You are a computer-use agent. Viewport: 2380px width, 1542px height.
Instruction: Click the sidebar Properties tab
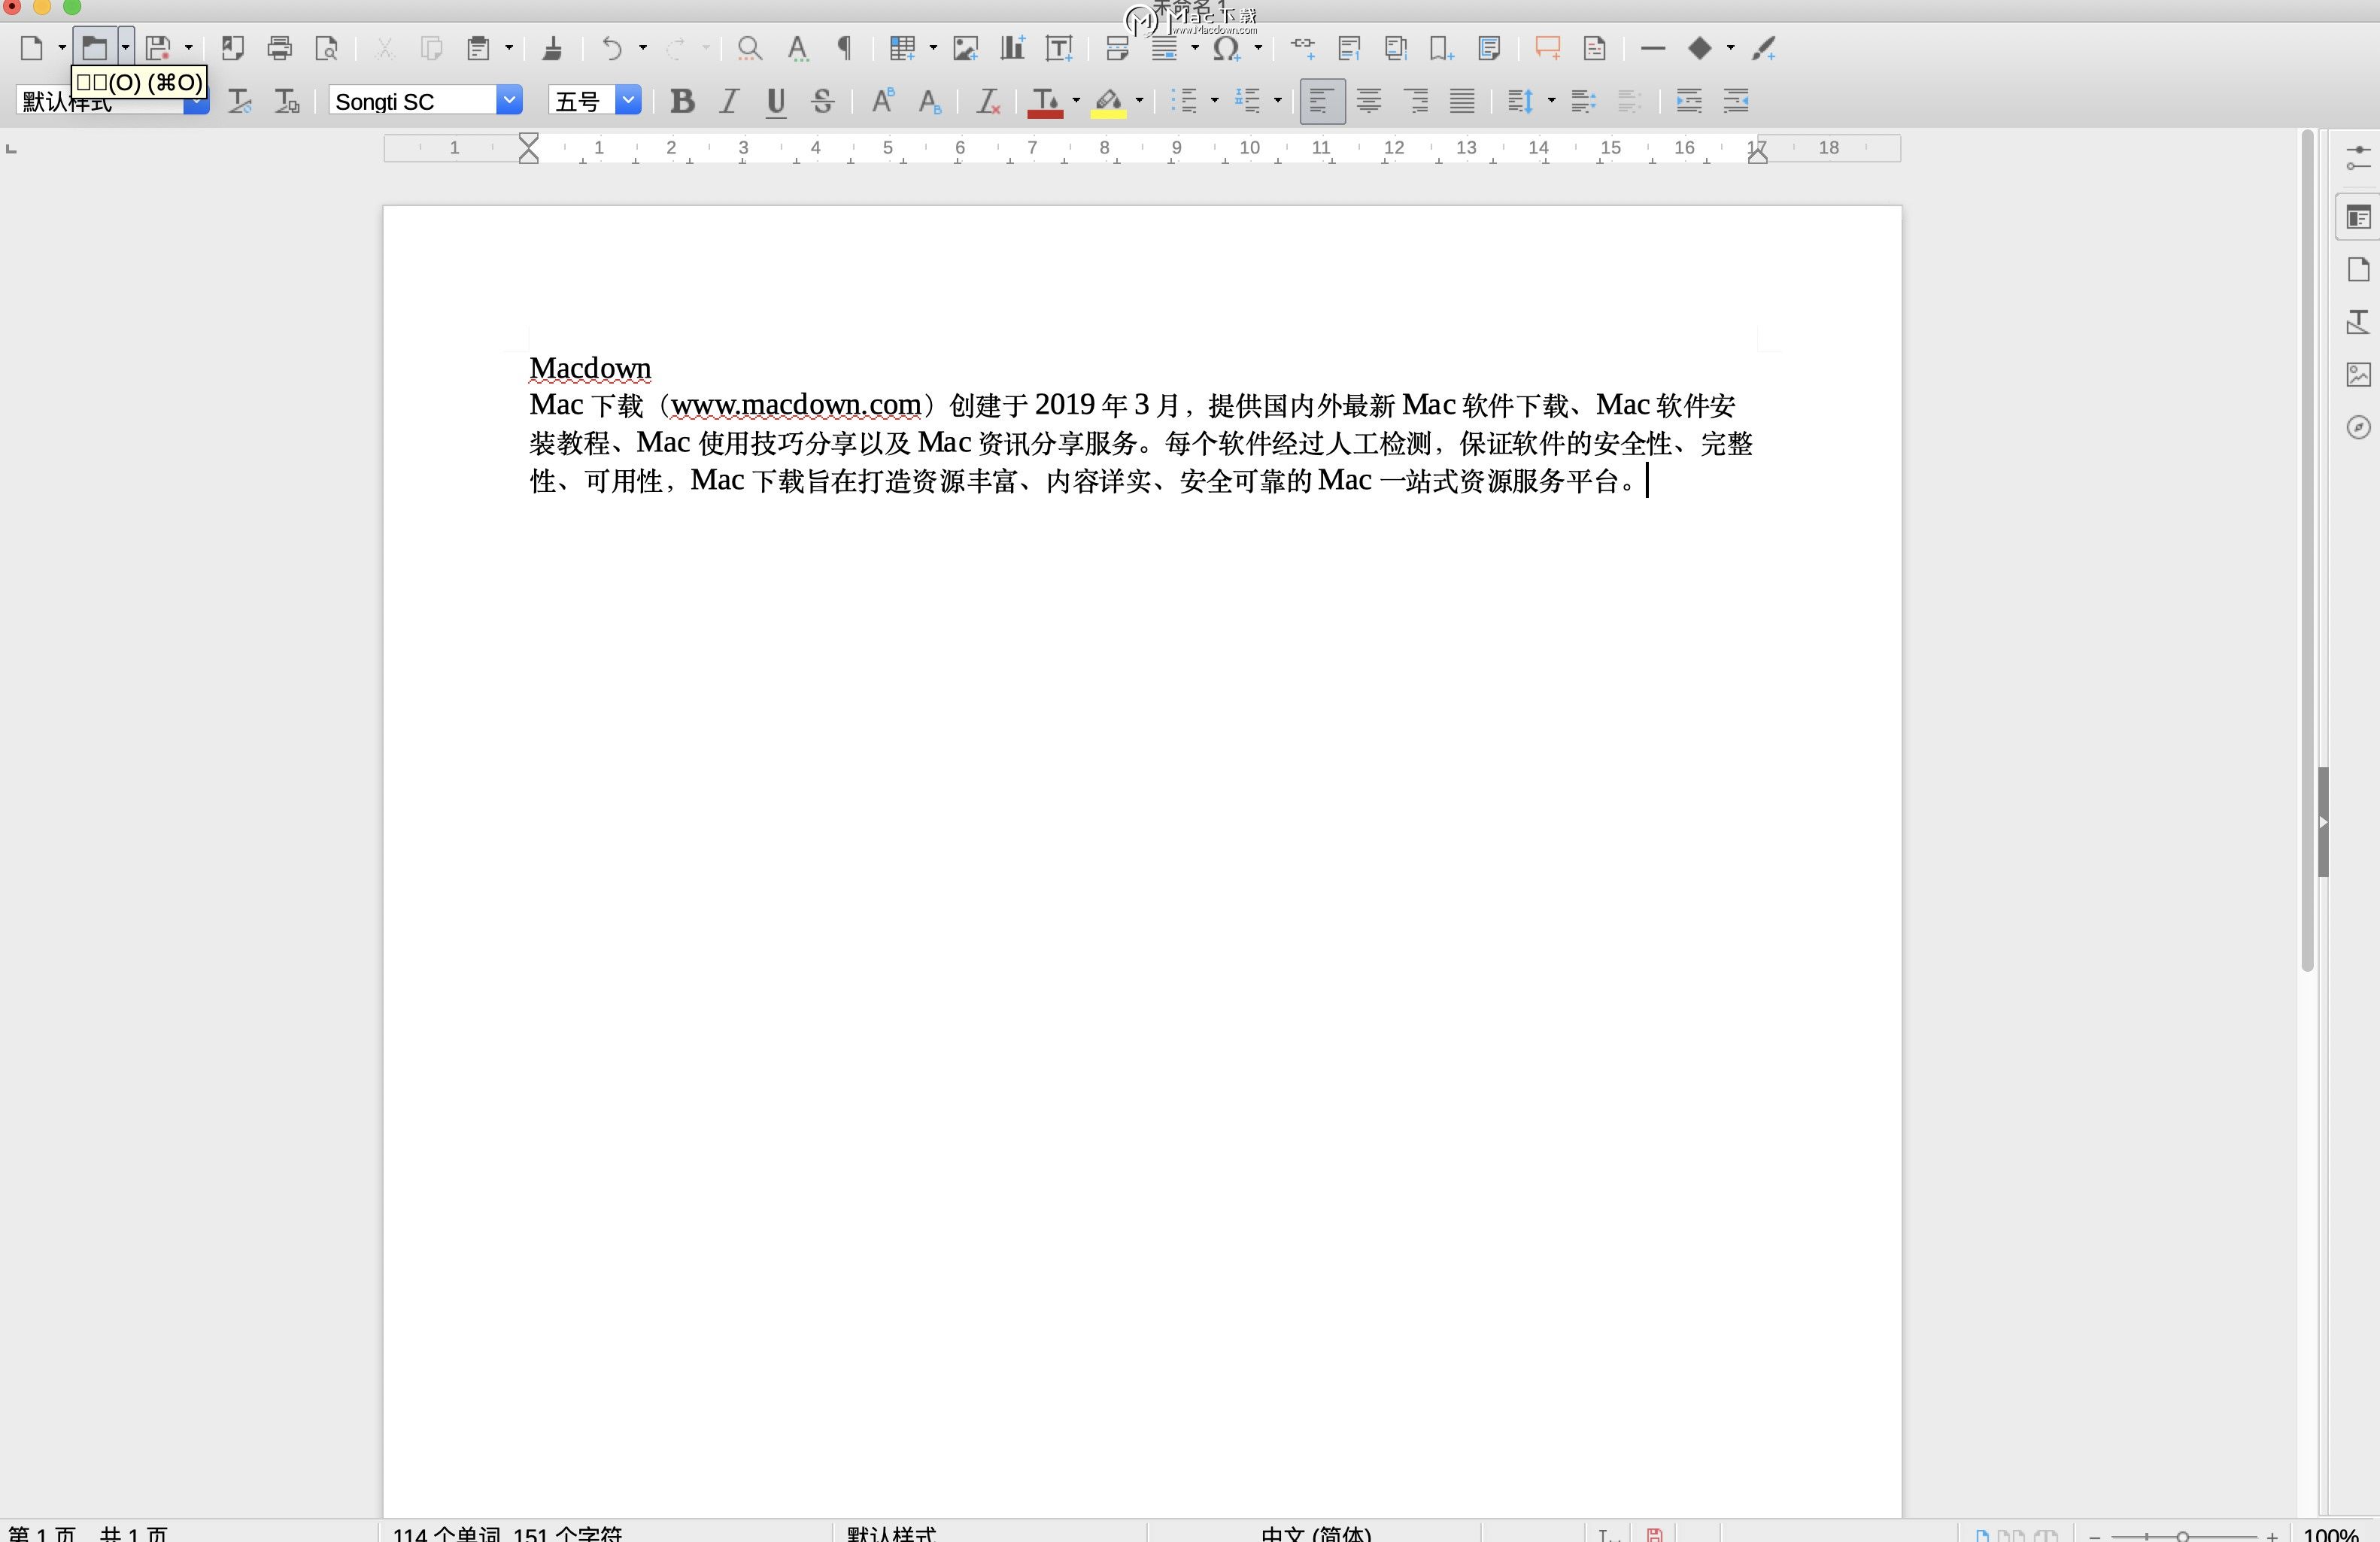tap(2358, 218)
